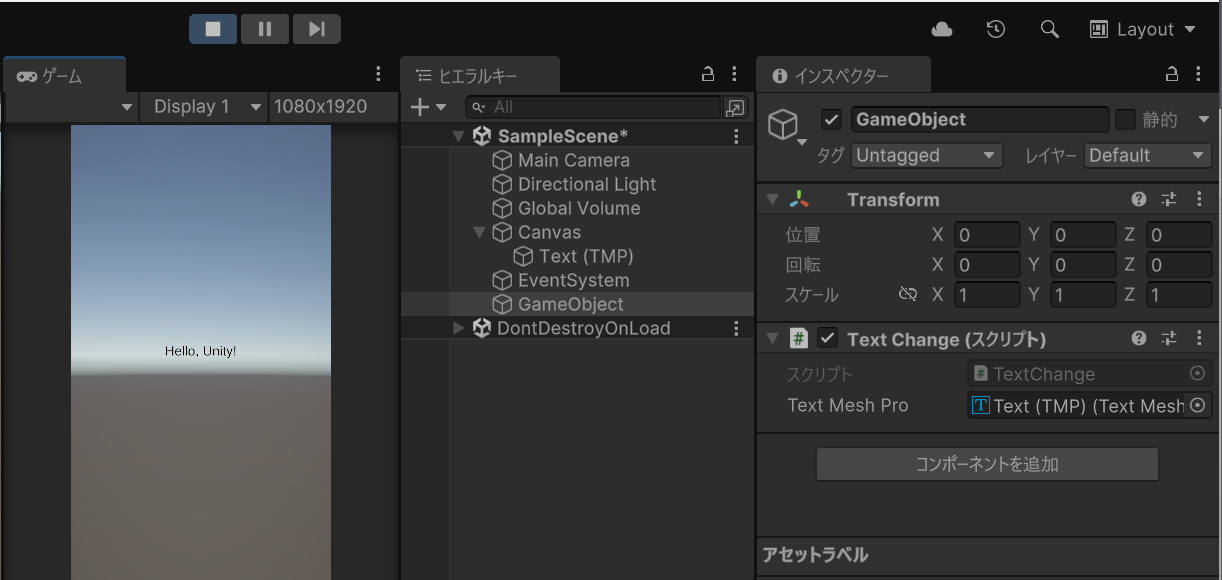This screenshot has height=580, width=1222.
Task: Pause play mode
Action: tap(264, 28)
